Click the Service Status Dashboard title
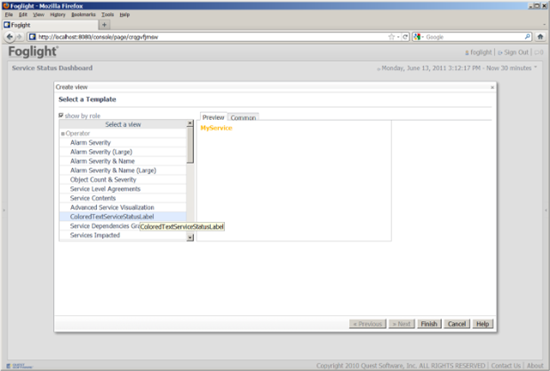This screenshot has width=550, height=371. click(x=52, y=68)
